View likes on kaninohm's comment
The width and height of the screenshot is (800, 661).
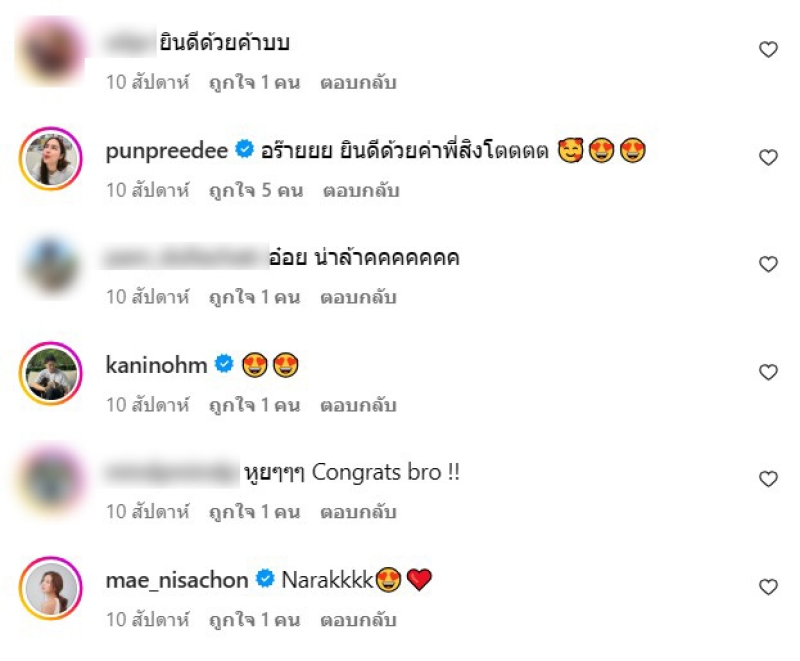[255, 405]
